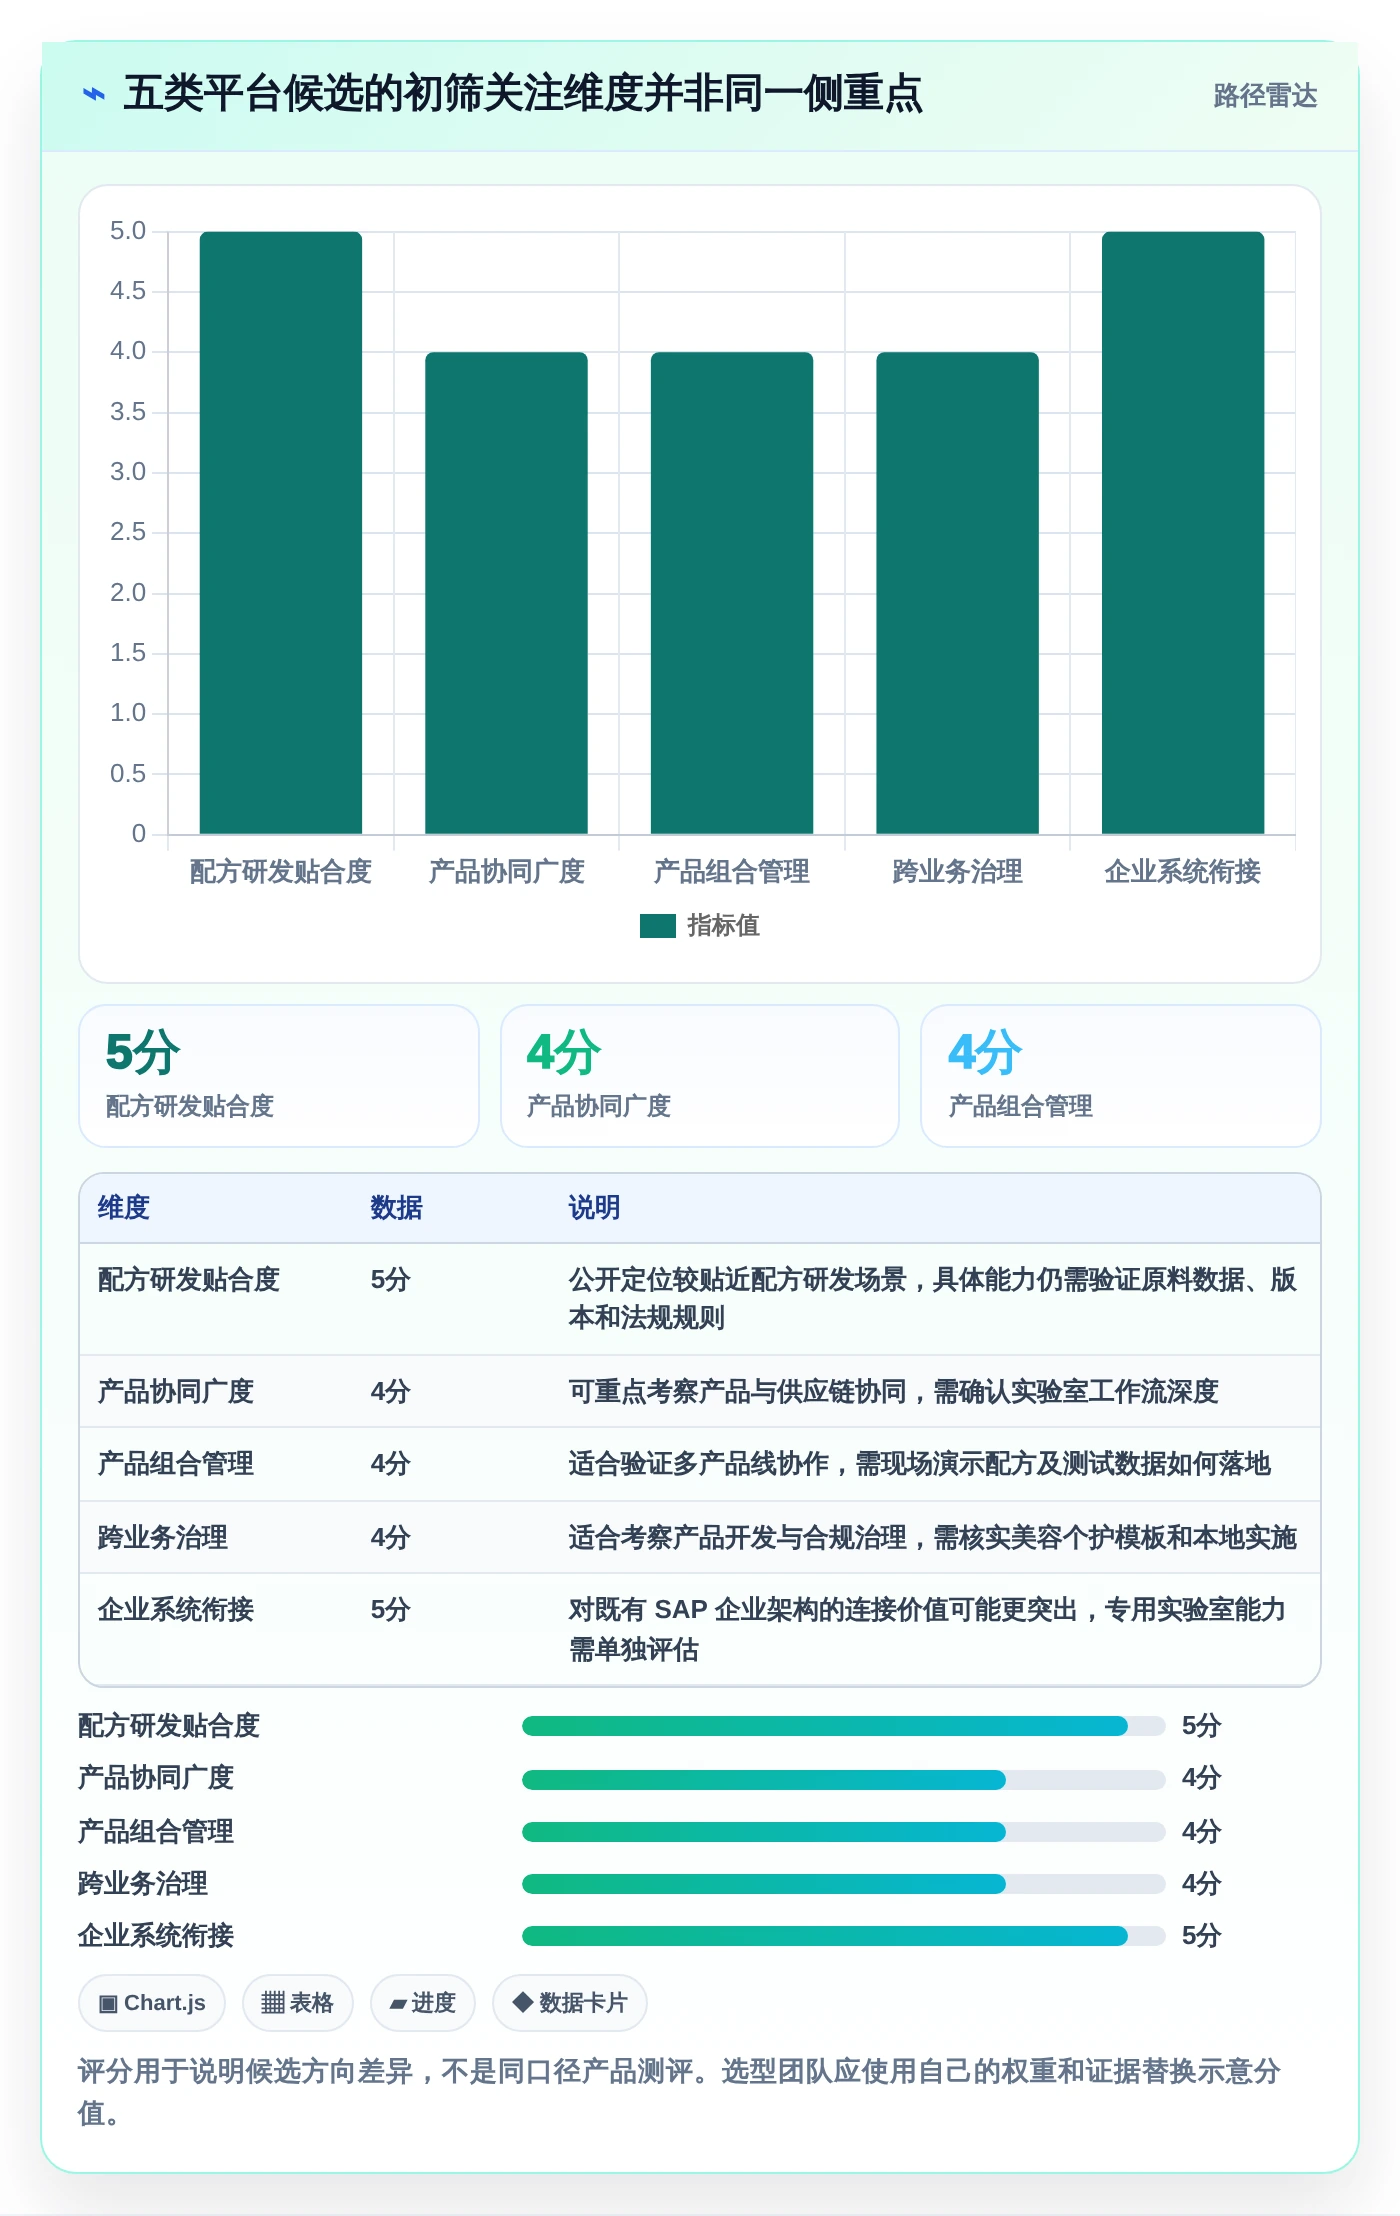This screenshot has height=2216, width=1400.
Task: Click the 数据 column header
Action: 397,1208
